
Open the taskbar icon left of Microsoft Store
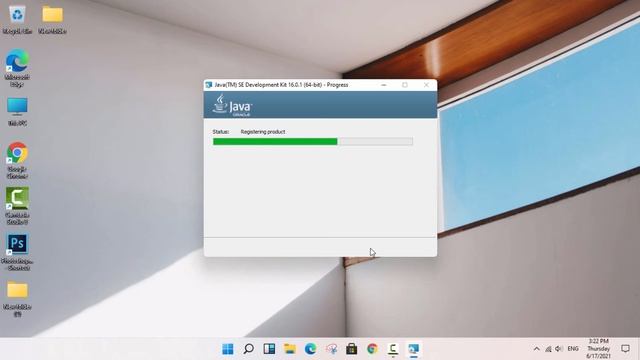331,349
